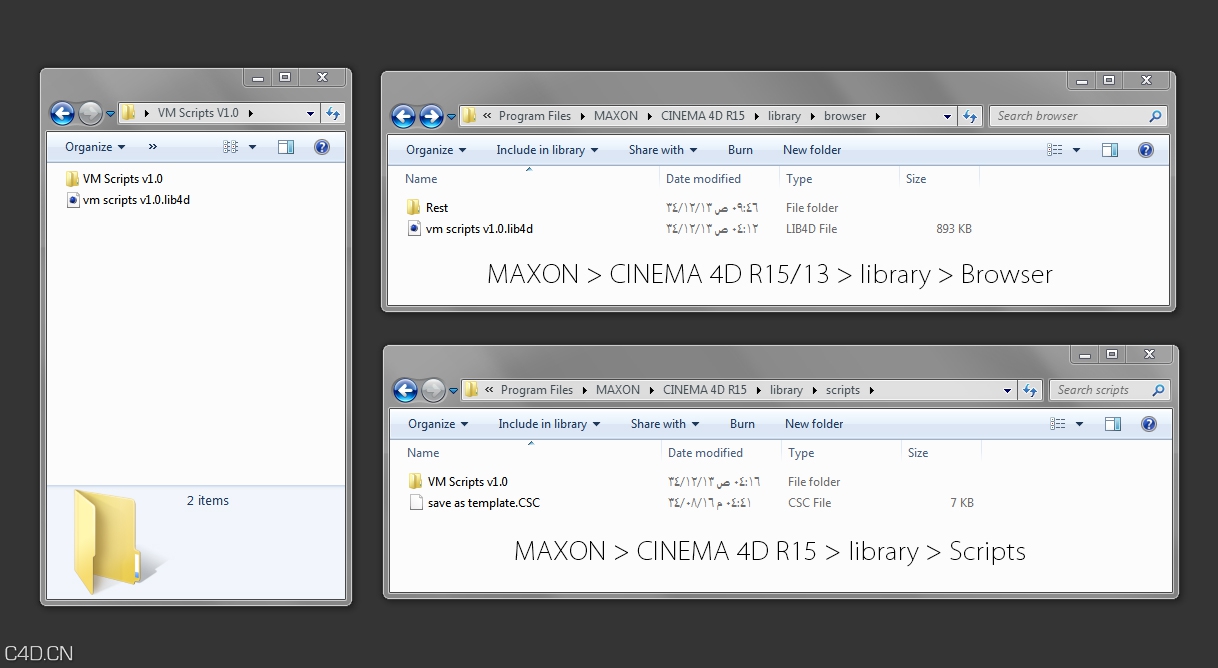1218x668 pixels.
Task: Click the help icon in scripts window
Action: click(1148, 424)
